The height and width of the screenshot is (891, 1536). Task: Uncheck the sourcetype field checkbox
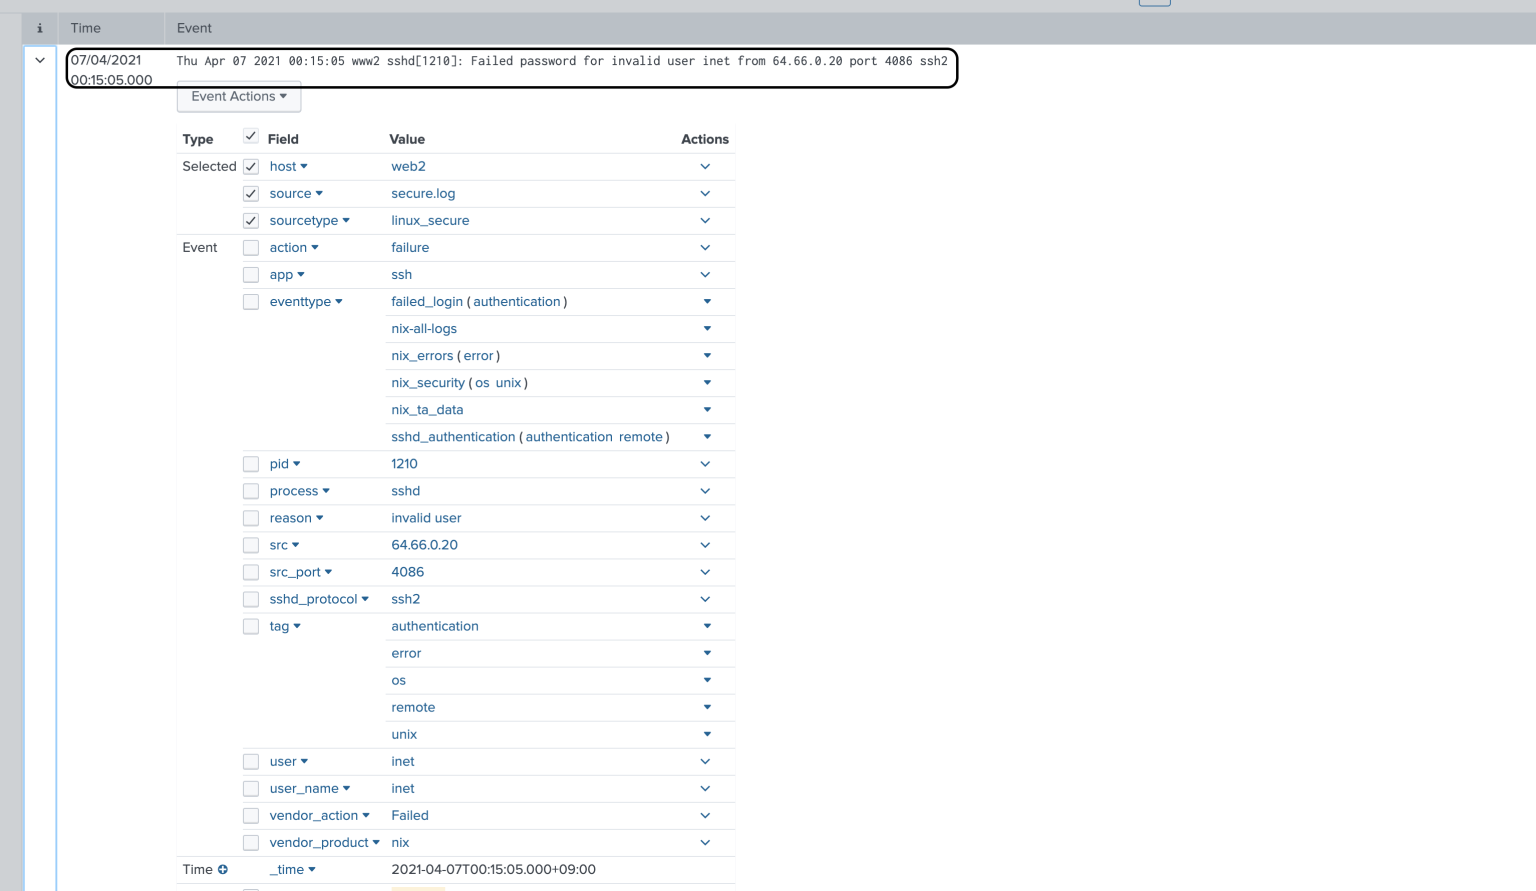[x=251, y=220]
